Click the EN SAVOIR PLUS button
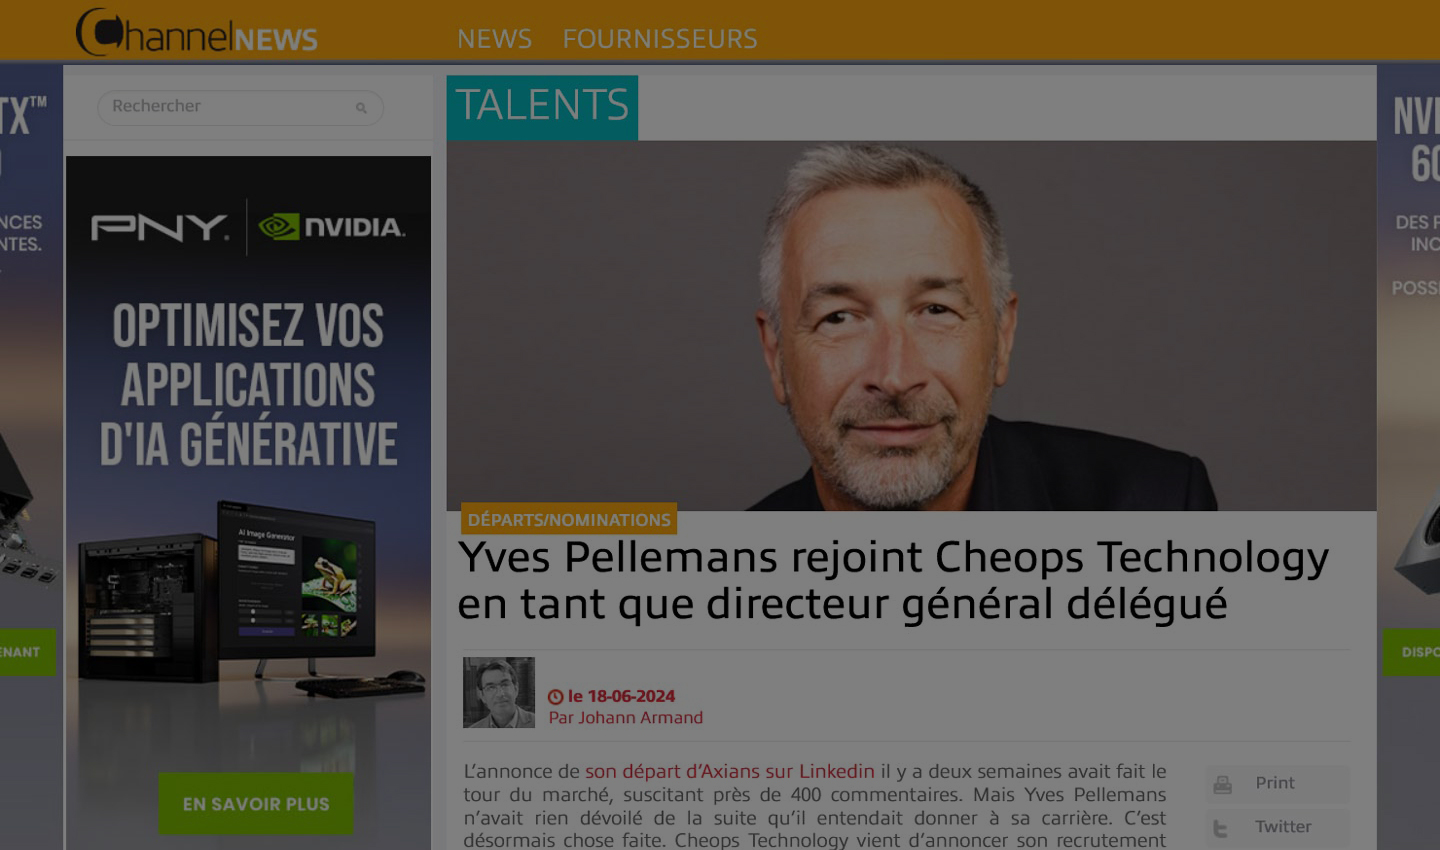This screenshot has height=850, width=1440. [x=256, y=804]
